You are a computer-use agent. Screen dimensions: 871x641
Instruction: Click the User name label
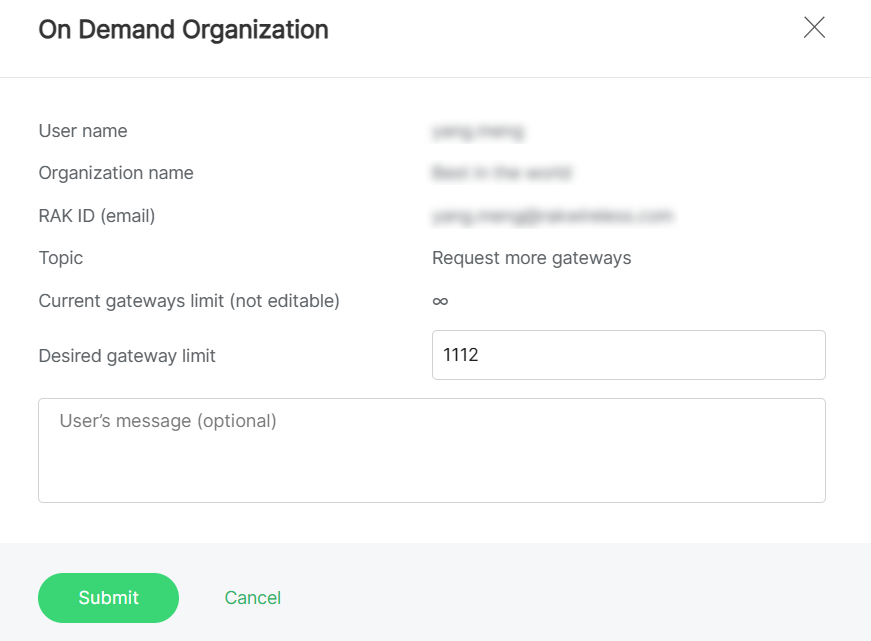point(82,131)
